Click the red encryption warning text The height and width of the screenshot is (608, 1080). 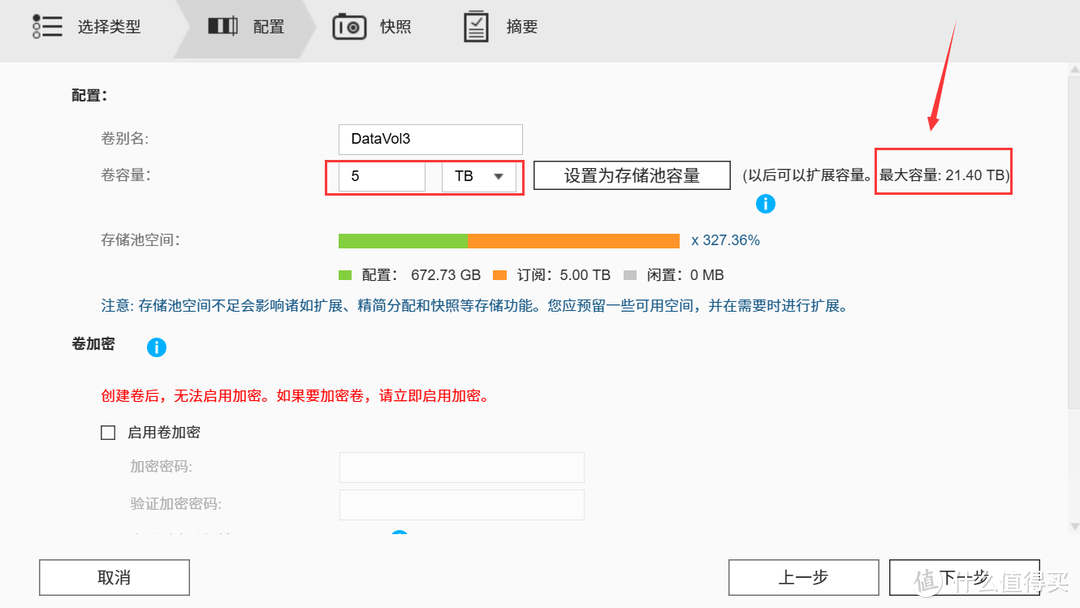tap(295, 396)
